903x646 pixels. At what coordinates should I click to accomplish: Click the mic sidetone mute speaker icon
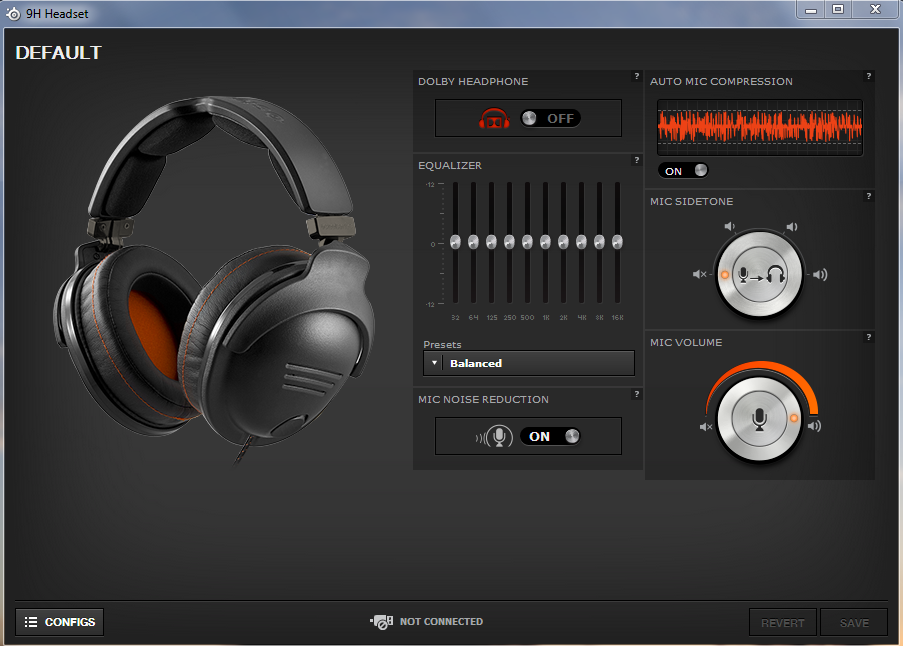[x=700, y=274]
